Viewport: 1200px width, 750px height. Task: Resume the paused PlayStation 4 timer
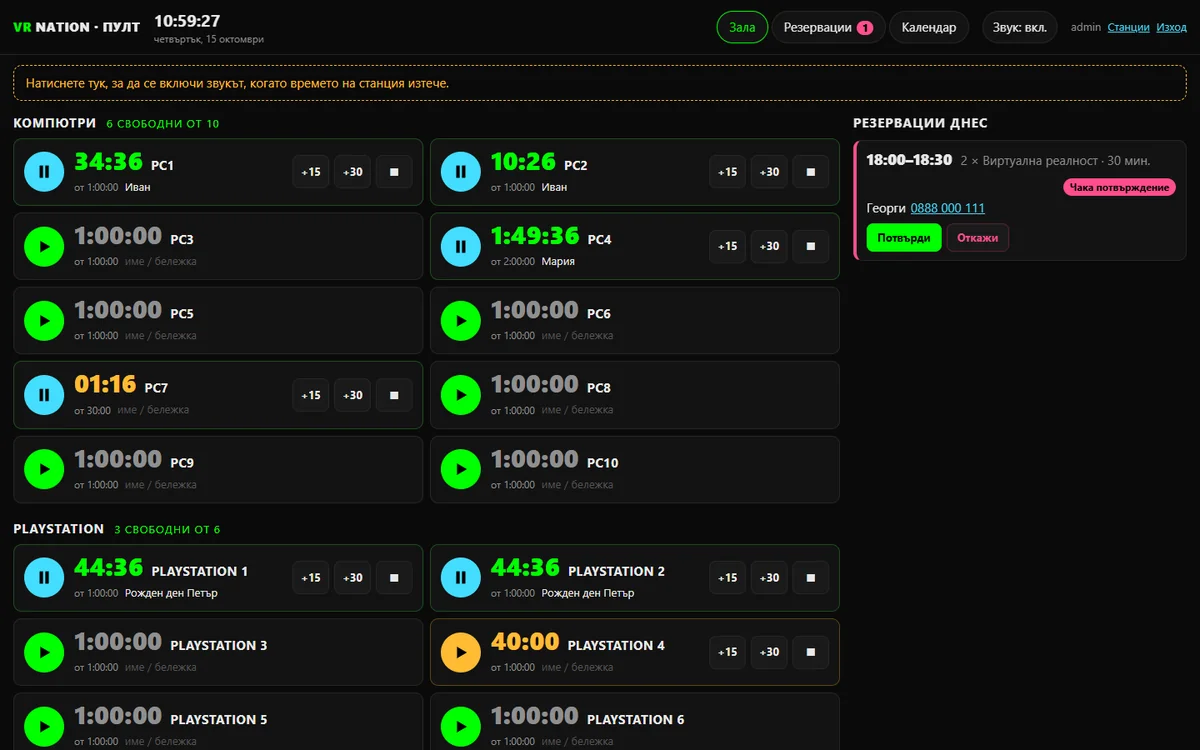461,652
